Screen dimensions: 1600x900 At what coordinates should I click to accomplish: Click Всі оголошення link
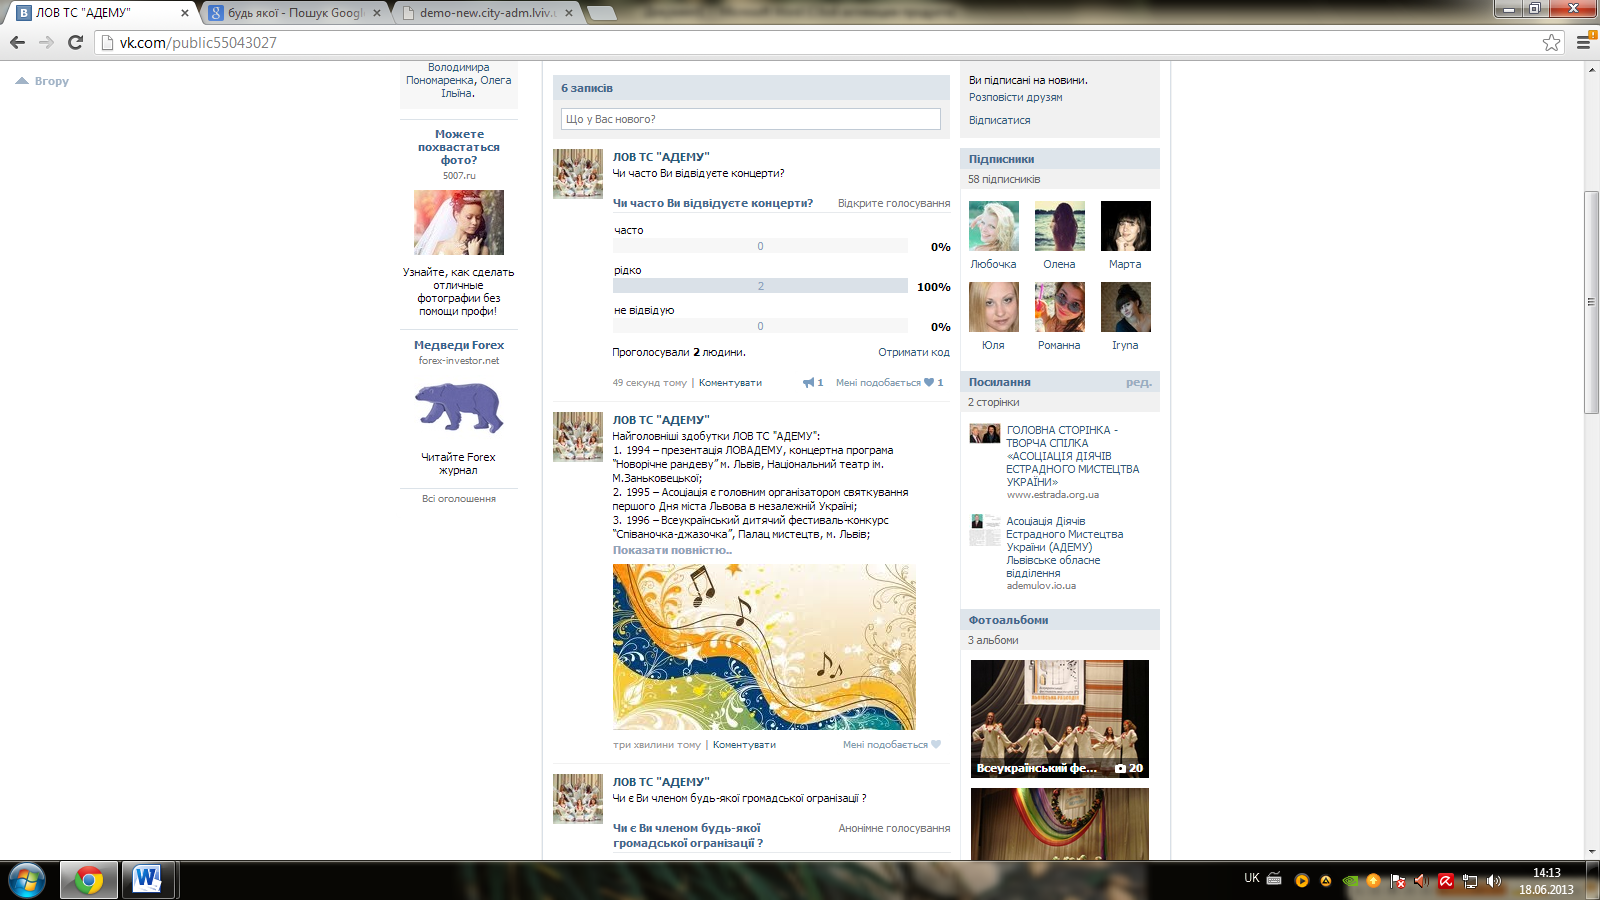click(459, 499)
